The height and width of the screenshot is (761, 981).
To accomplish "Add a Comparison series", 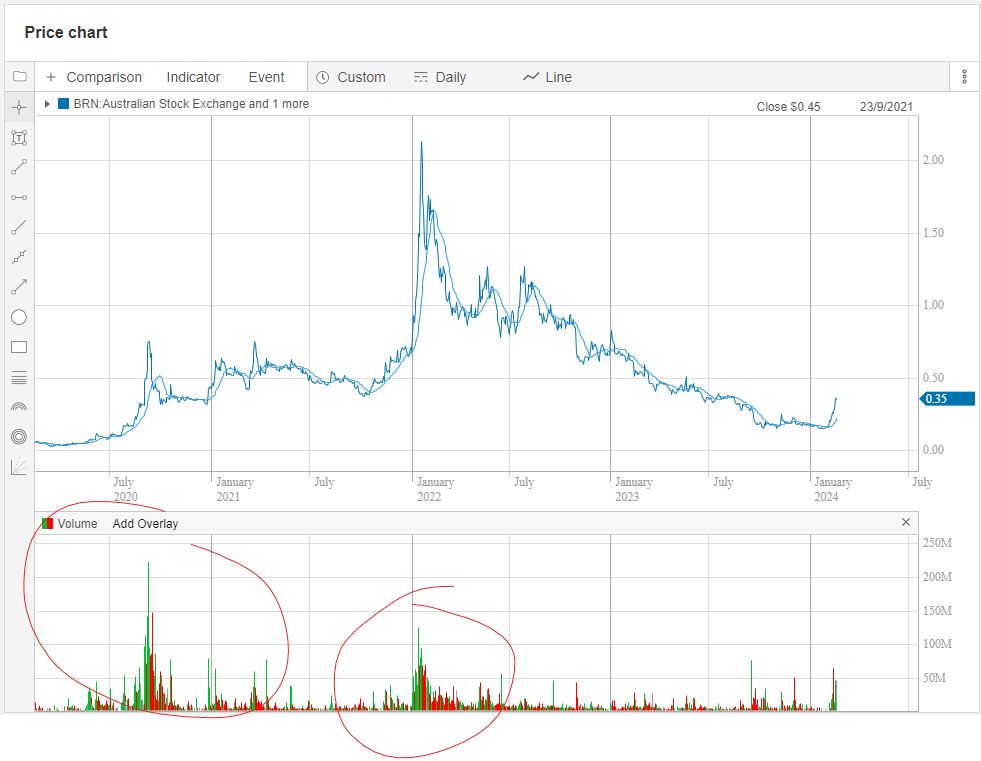I will (x=94, y=77).
